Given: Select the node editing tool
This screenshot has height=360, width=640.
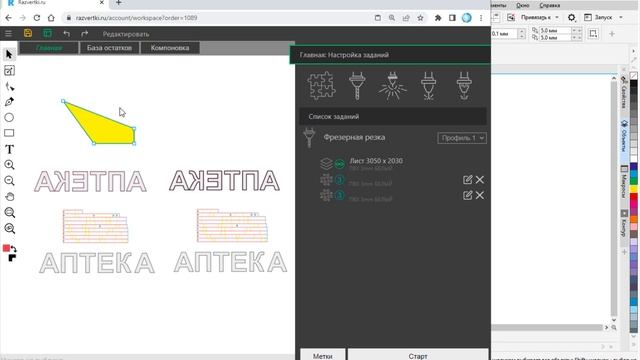Looking at the screenshot, I should pos(9,86).
